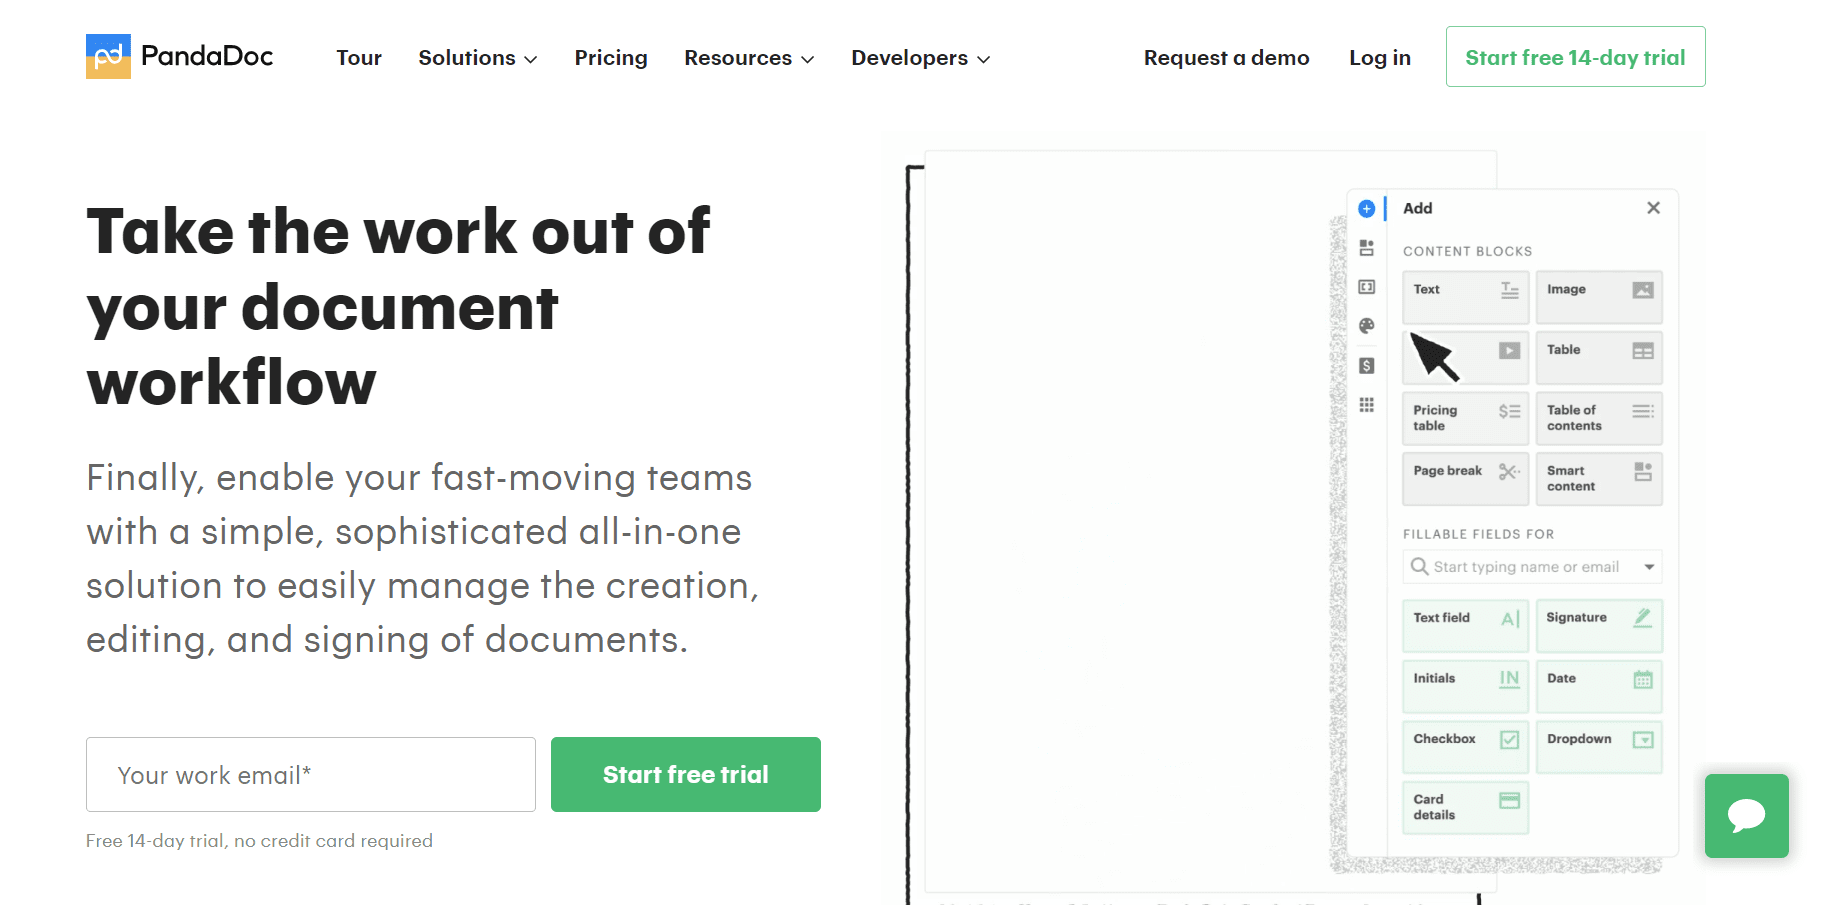Insert a Page break block
1835x905 pixels.
[x=1465, y=478]
